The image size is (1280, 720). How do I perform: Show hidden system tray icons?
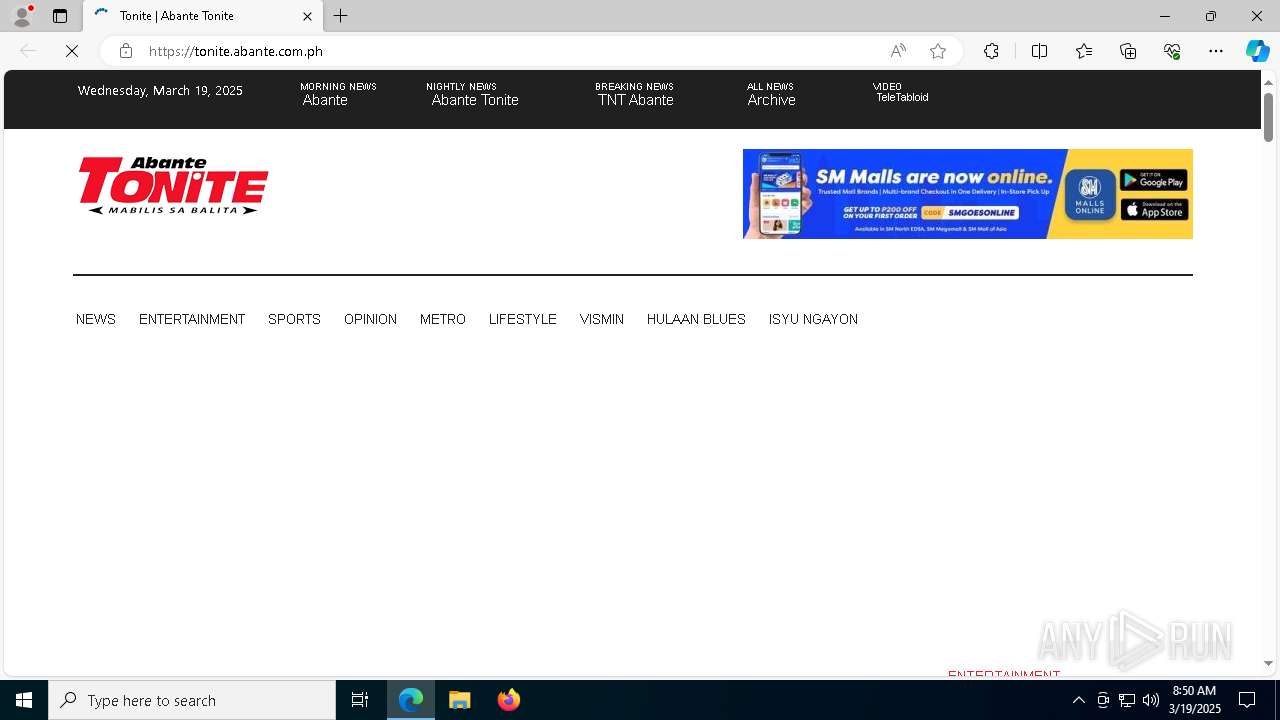click(x=1078, y=700)
